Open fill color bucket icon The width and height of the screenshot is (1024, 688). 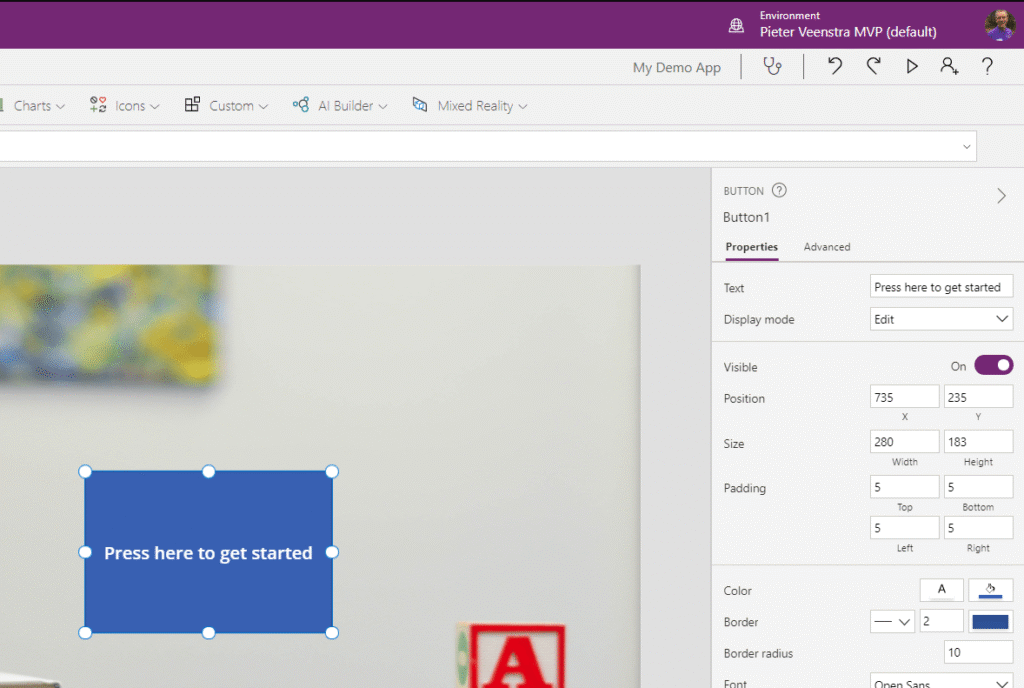point(990,590)
